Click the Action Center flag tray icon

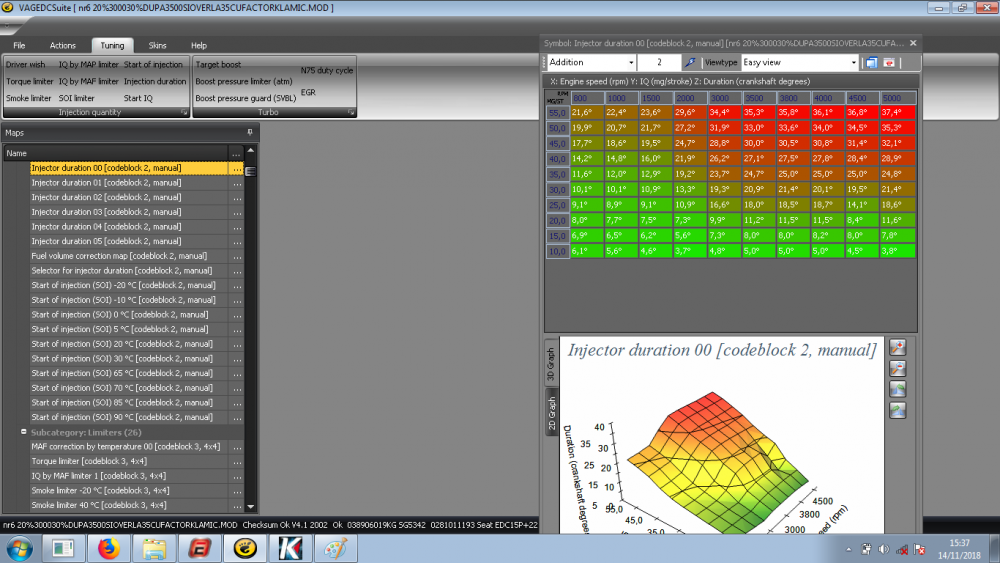[919, 549]
